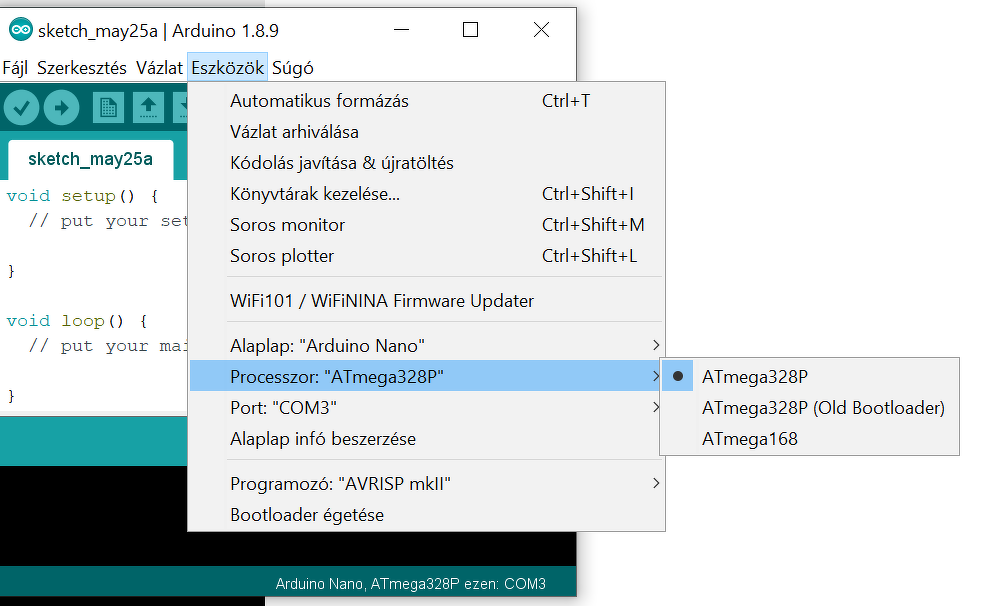Viewport: 1006px width, 606px height.
Task: Open Könyvtárak kezelése... entry
Action: click(x=427, y=194)
